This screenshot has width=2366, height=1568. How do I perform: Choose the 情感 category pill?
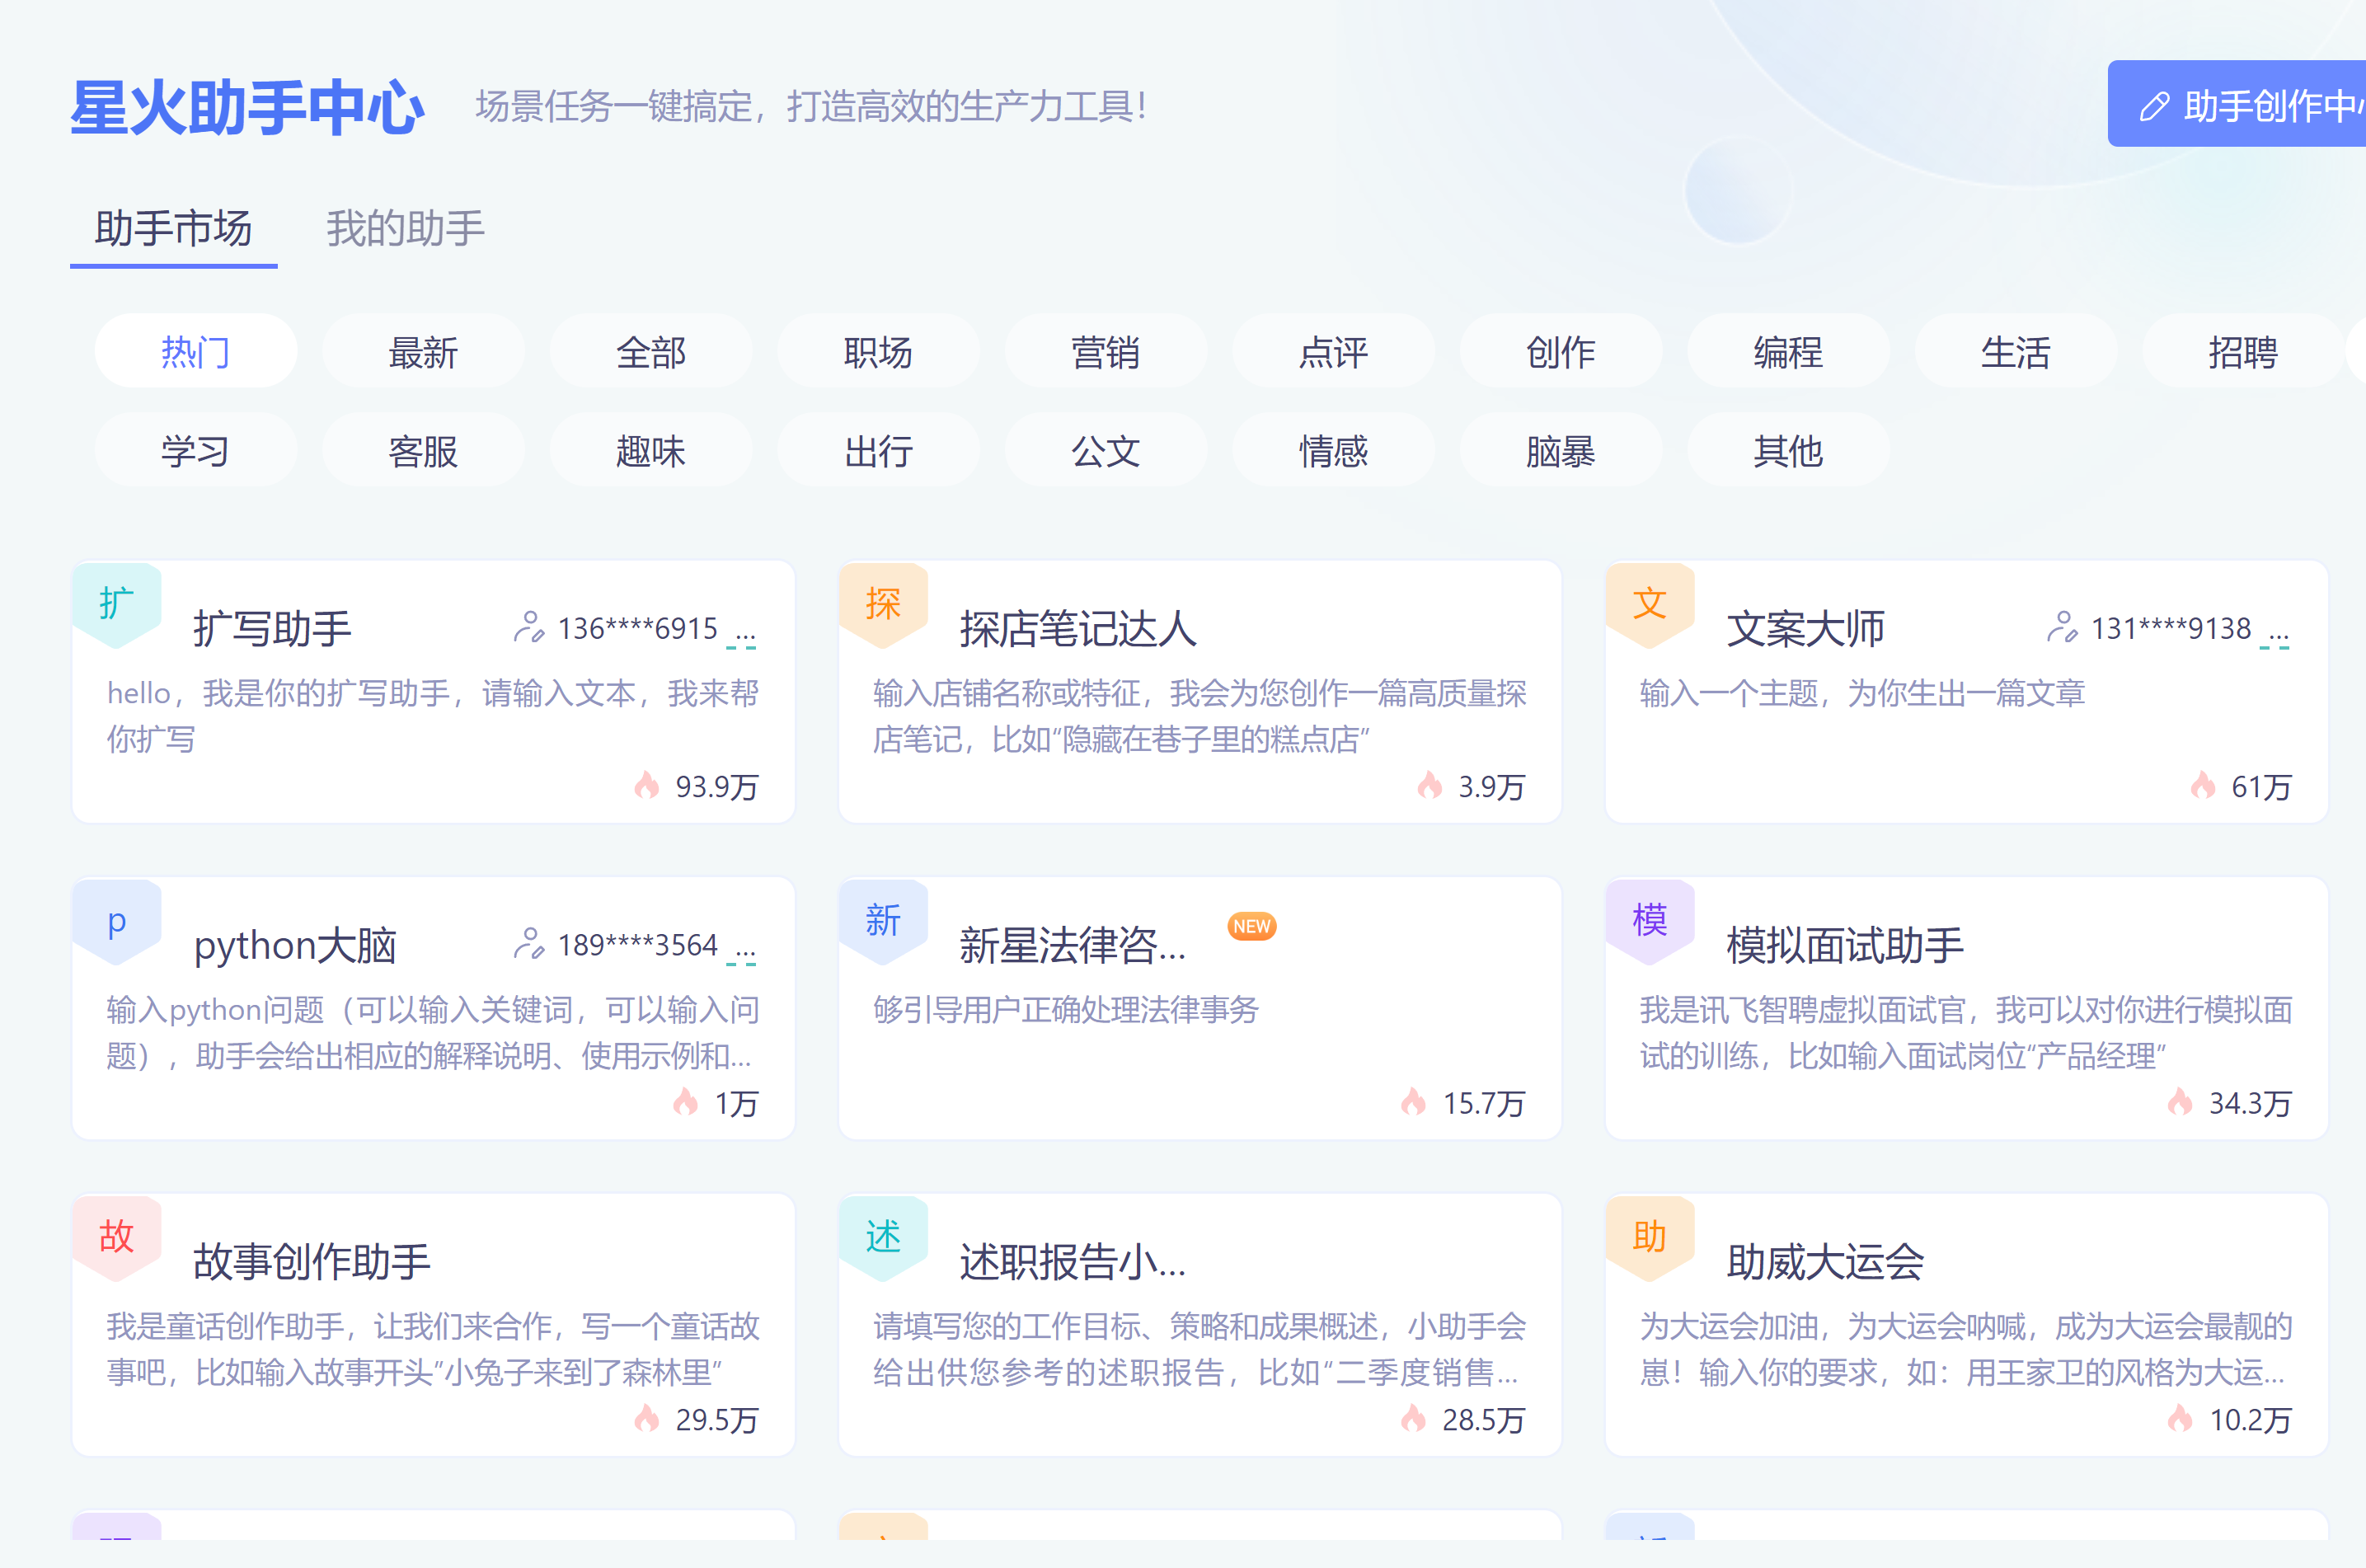pos(1333,451)
